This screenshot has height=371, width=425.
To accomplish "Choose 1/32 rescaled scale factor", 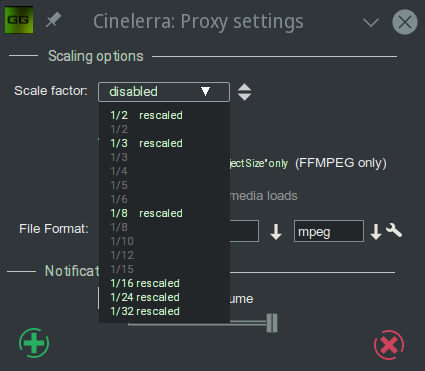I will pos(145,311).
